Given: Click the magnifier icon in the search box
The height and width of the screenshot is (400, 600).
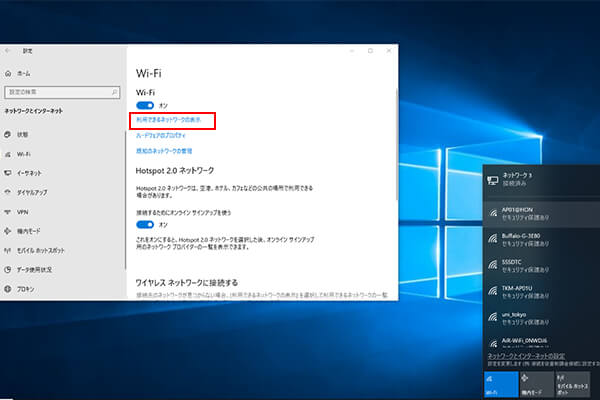Looking at the screenshot, I should coord(114,92).
